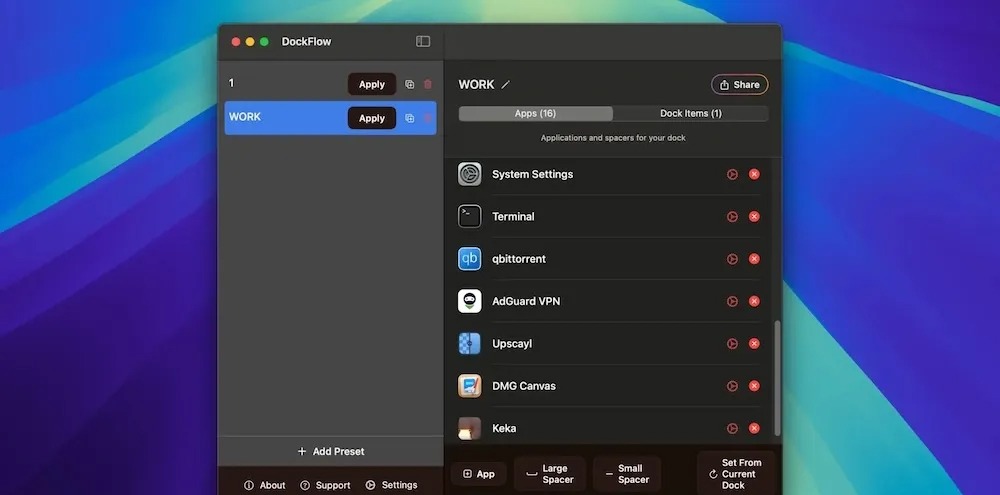1000x495 pixels.
Task: Launch Keka using its play icon
Action: (732, 429)
